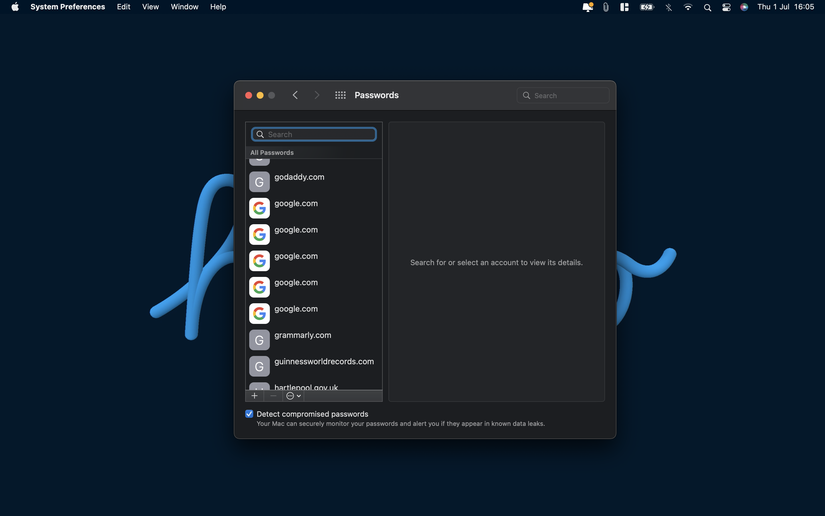Close the Passwords window
Viewport: 825px width, 516px height.
pos(248,95)
